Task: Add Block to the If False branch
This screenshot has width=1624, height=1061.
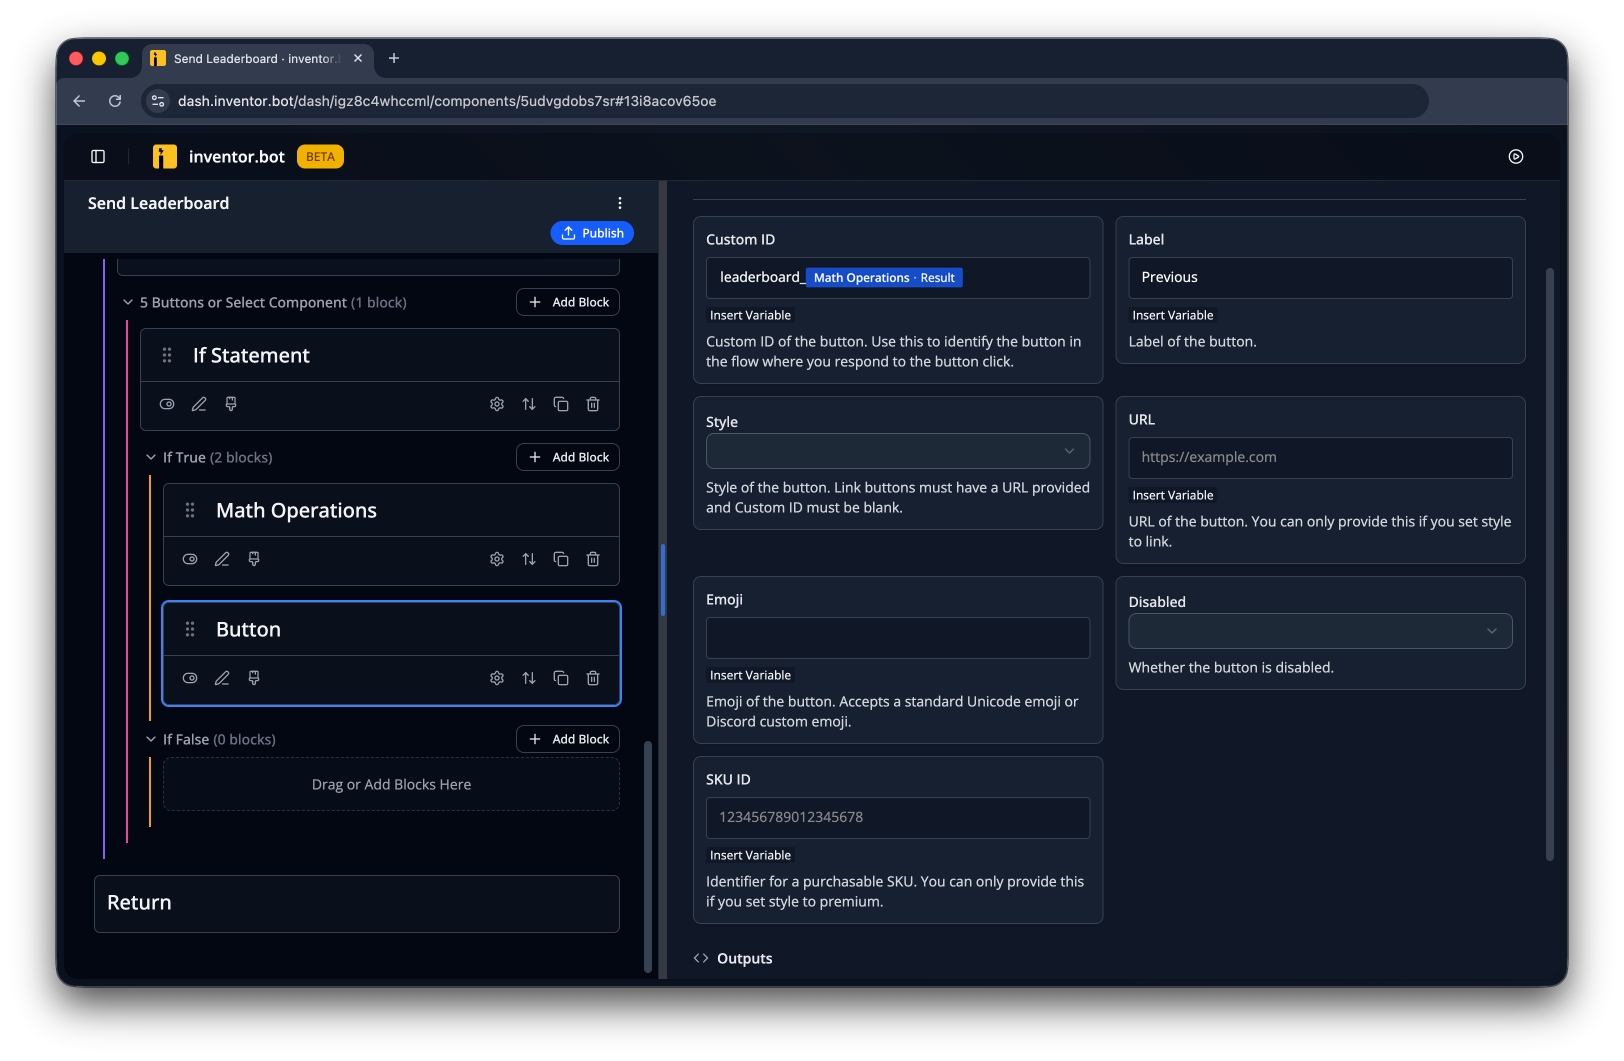Action: pos(568,739)
